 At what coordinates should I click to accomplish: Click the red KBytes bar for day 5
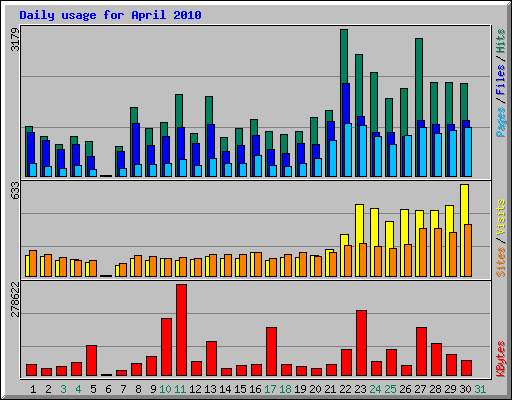(91, 360)
